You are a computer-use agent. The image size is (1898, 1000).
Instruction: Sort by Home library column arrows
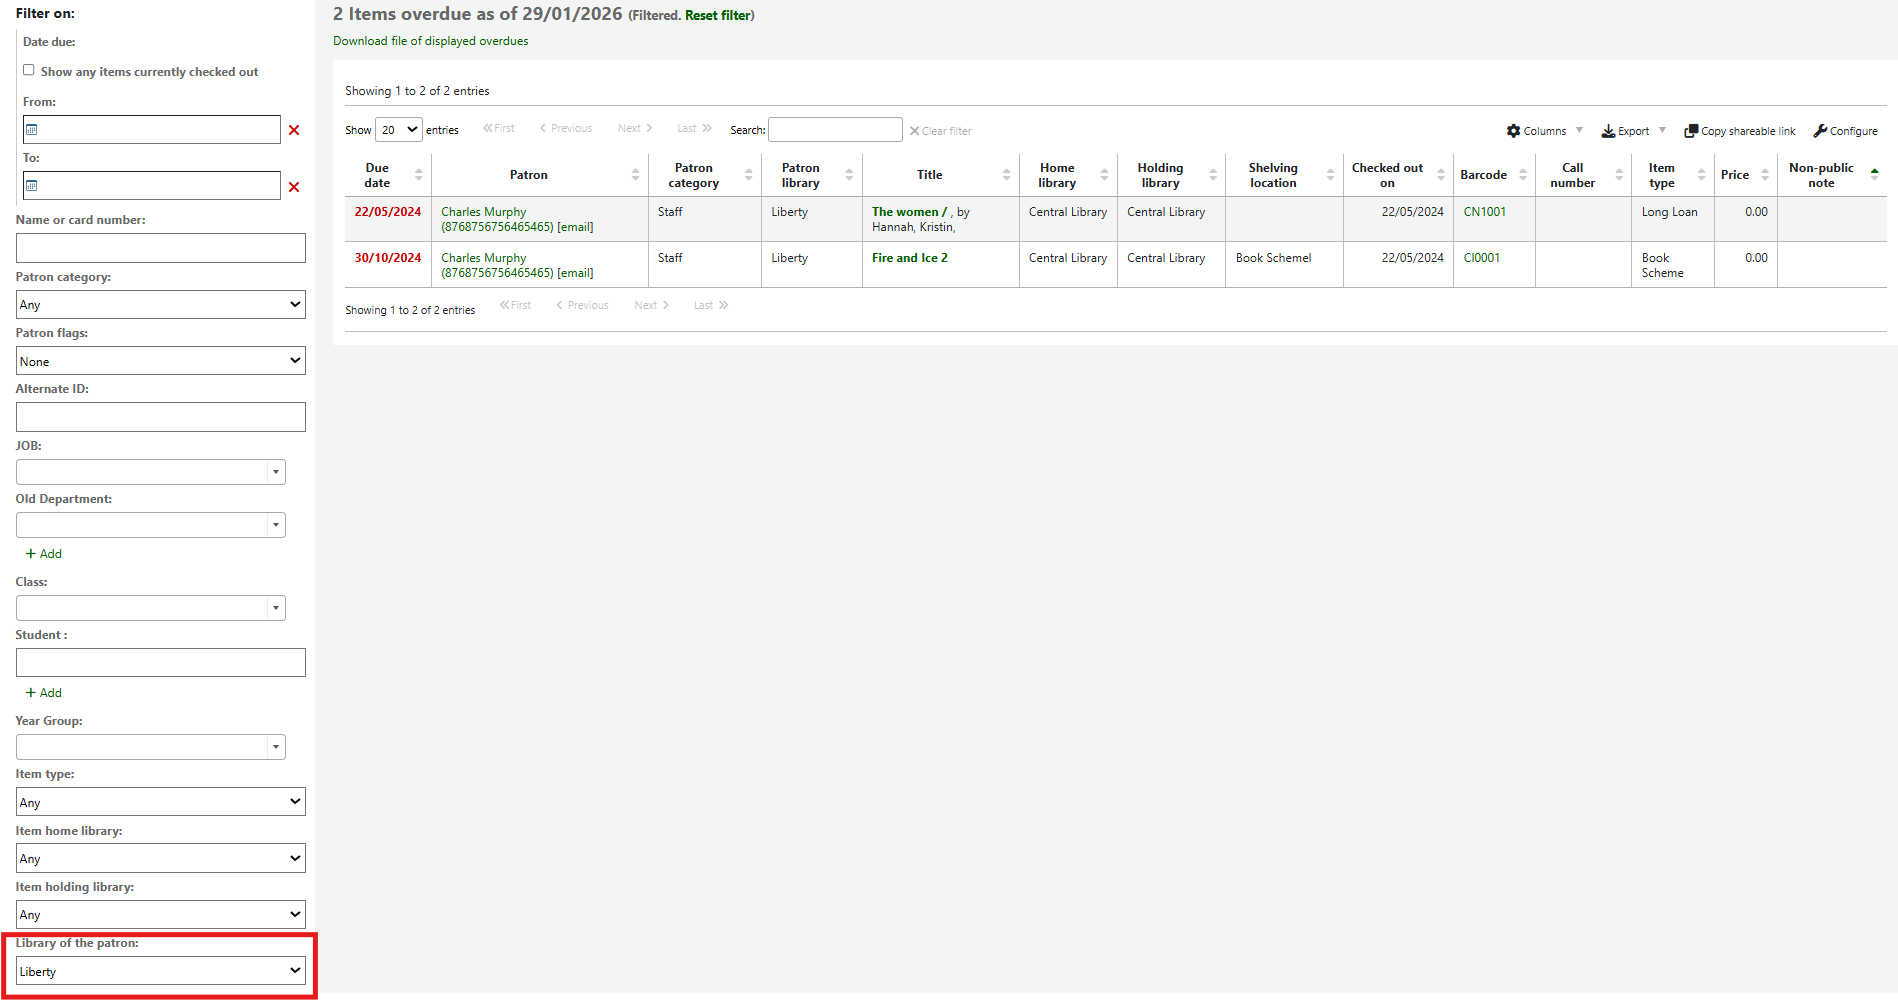tap(1104, 175)
